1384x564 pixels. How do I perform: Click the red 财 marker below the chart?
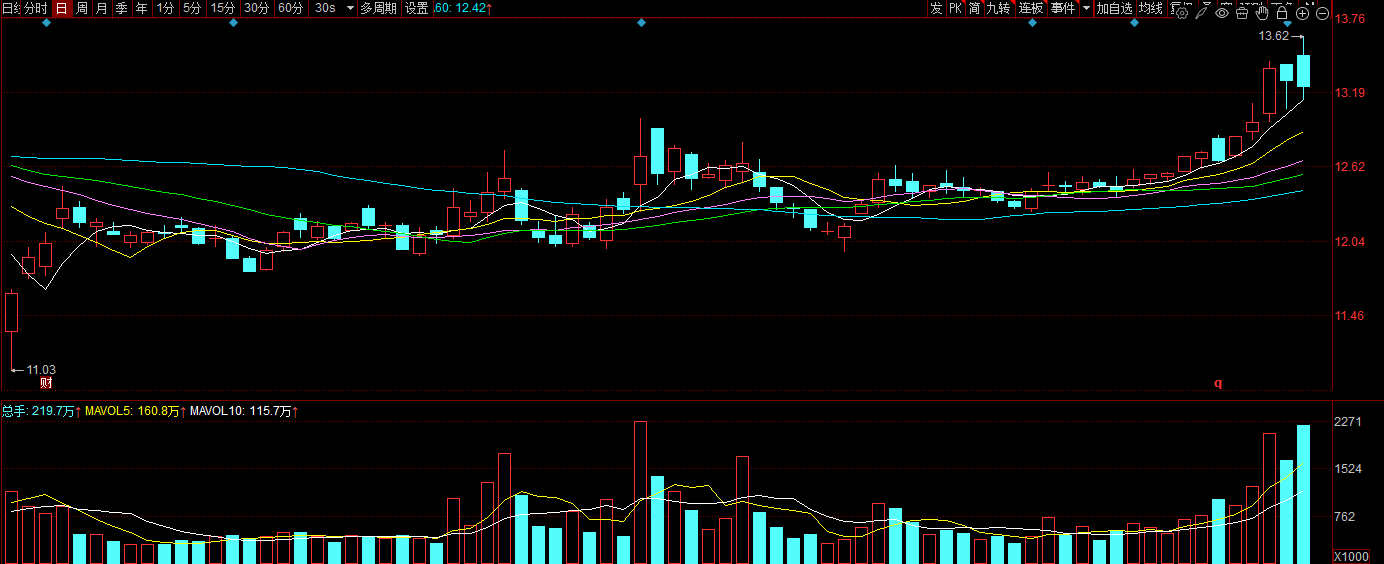pos(45,382)
